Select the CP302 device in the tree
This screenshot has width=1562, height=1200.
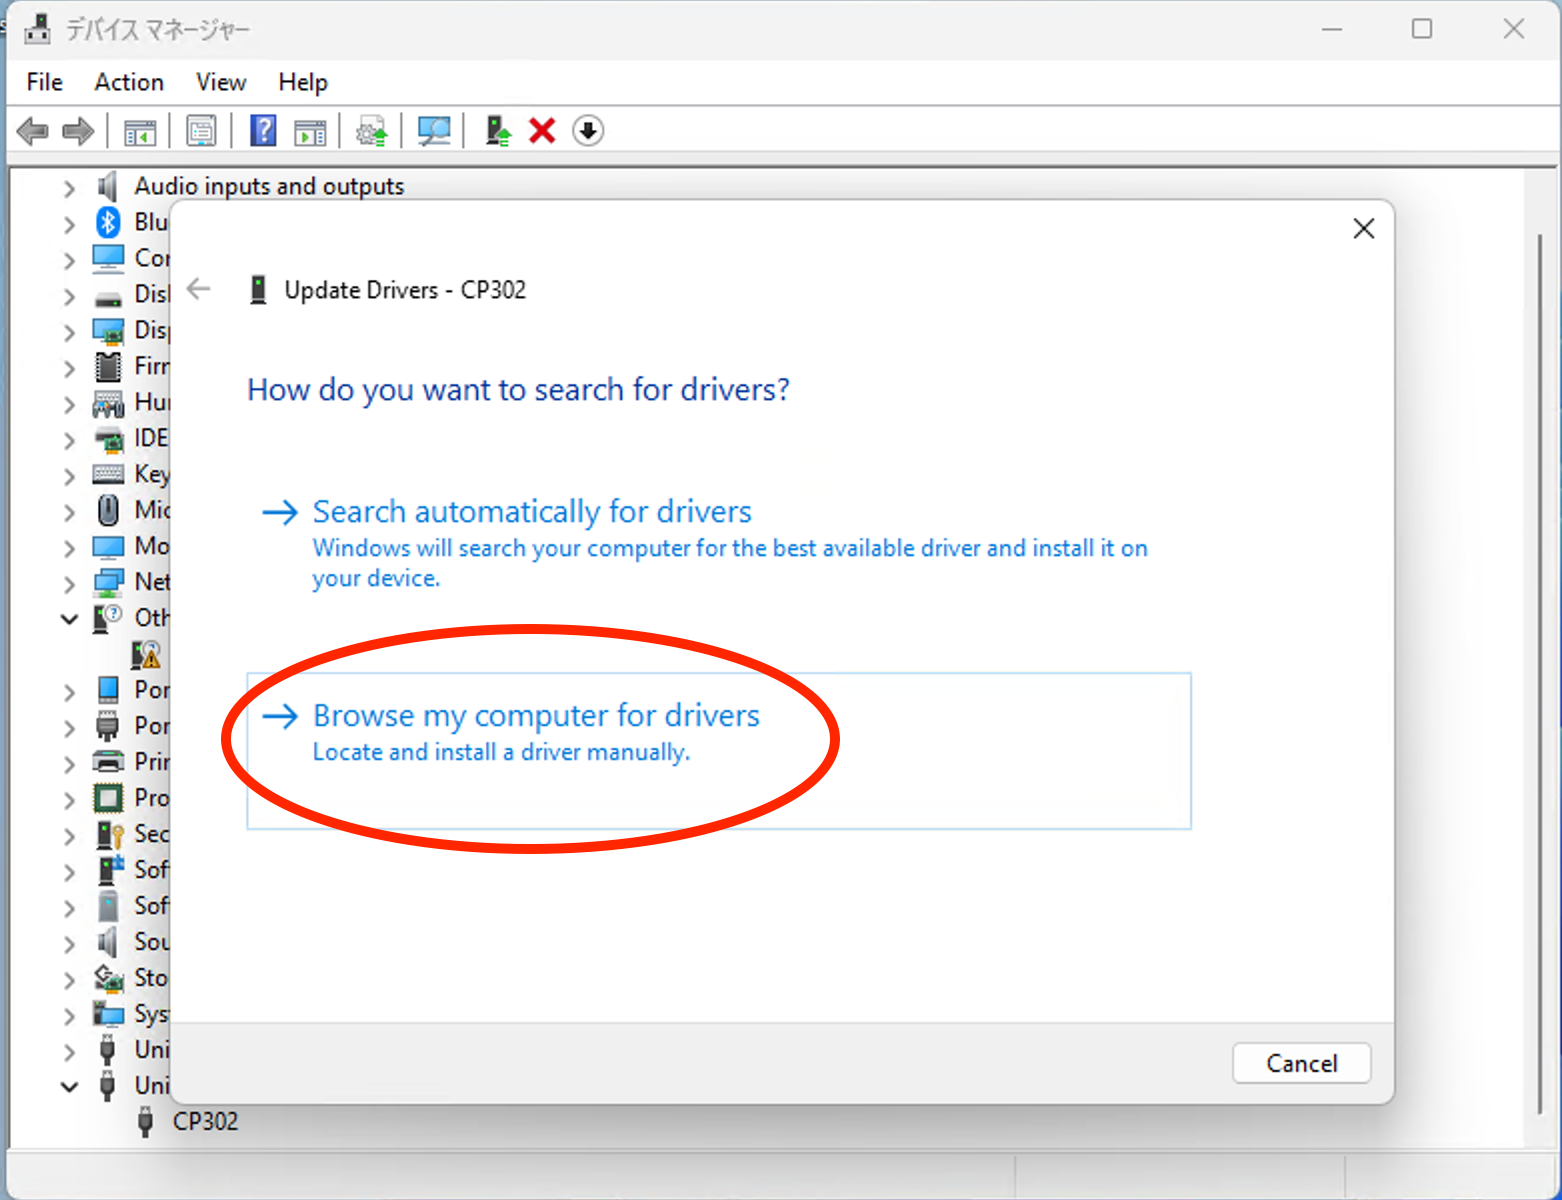coord(205,1122)
